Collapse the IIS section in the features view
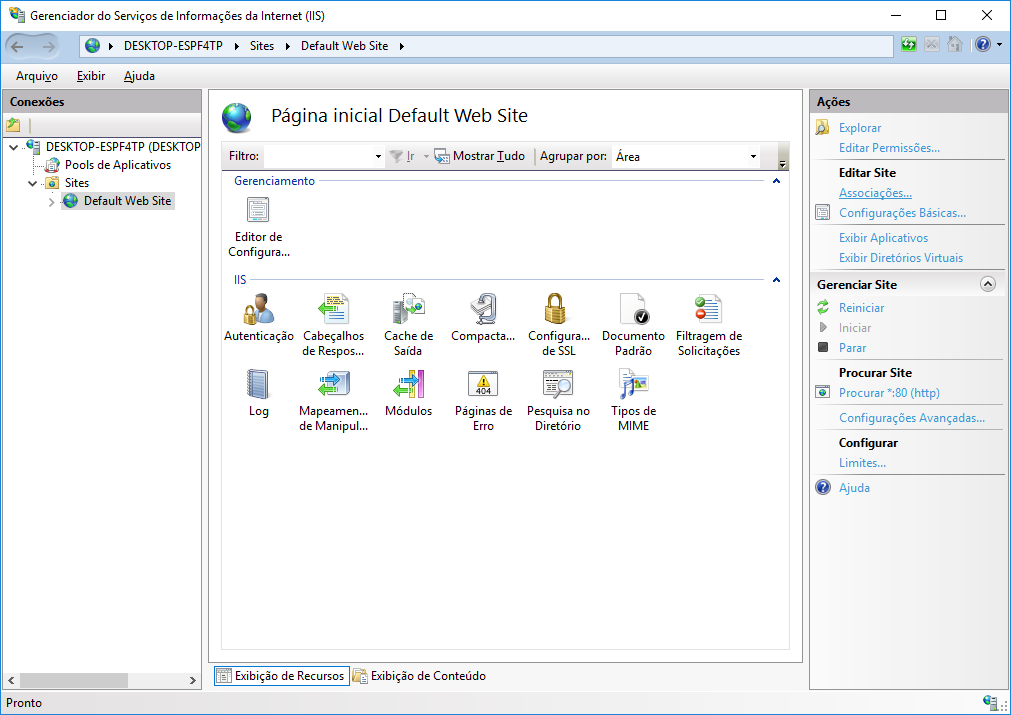This screenshot has width=1011, height=715. [777, 281]
